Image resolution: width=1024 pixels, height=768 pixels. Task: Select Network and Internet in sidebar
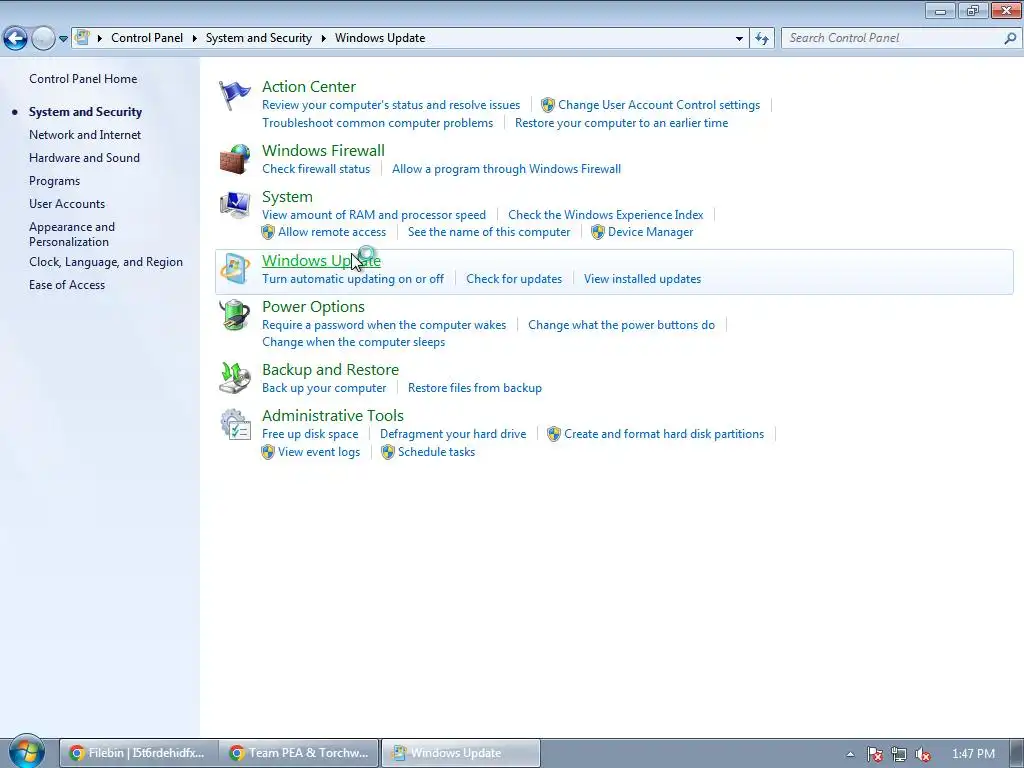[x=85, y=135]
